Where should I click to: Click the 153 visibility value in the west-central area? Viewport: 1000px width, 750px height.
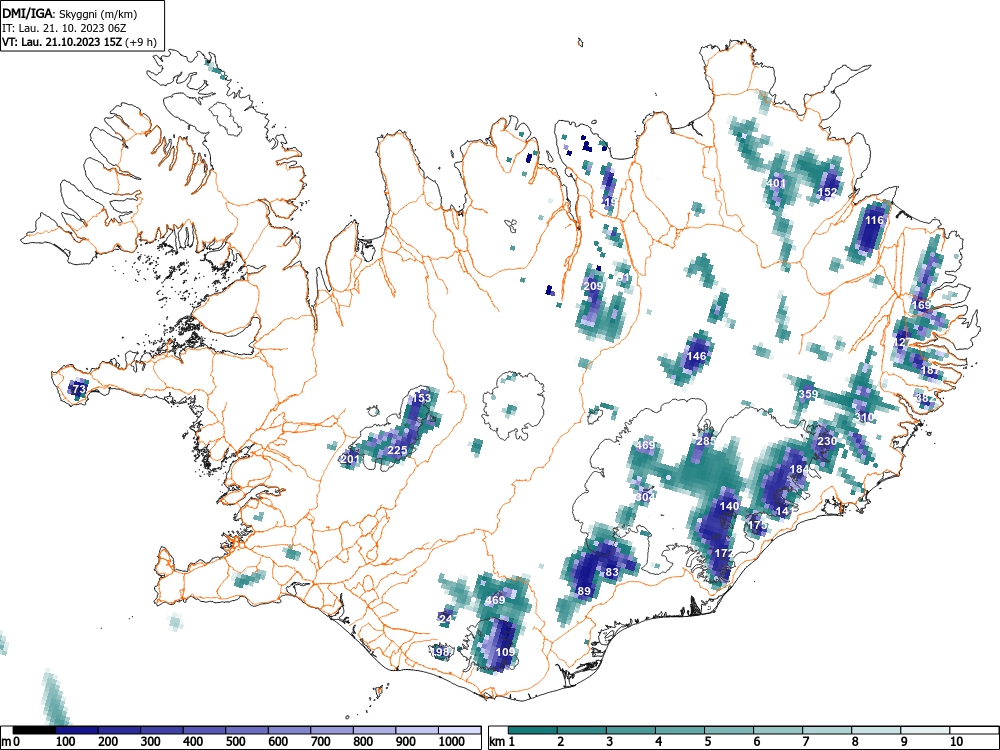tap(421, 398)
